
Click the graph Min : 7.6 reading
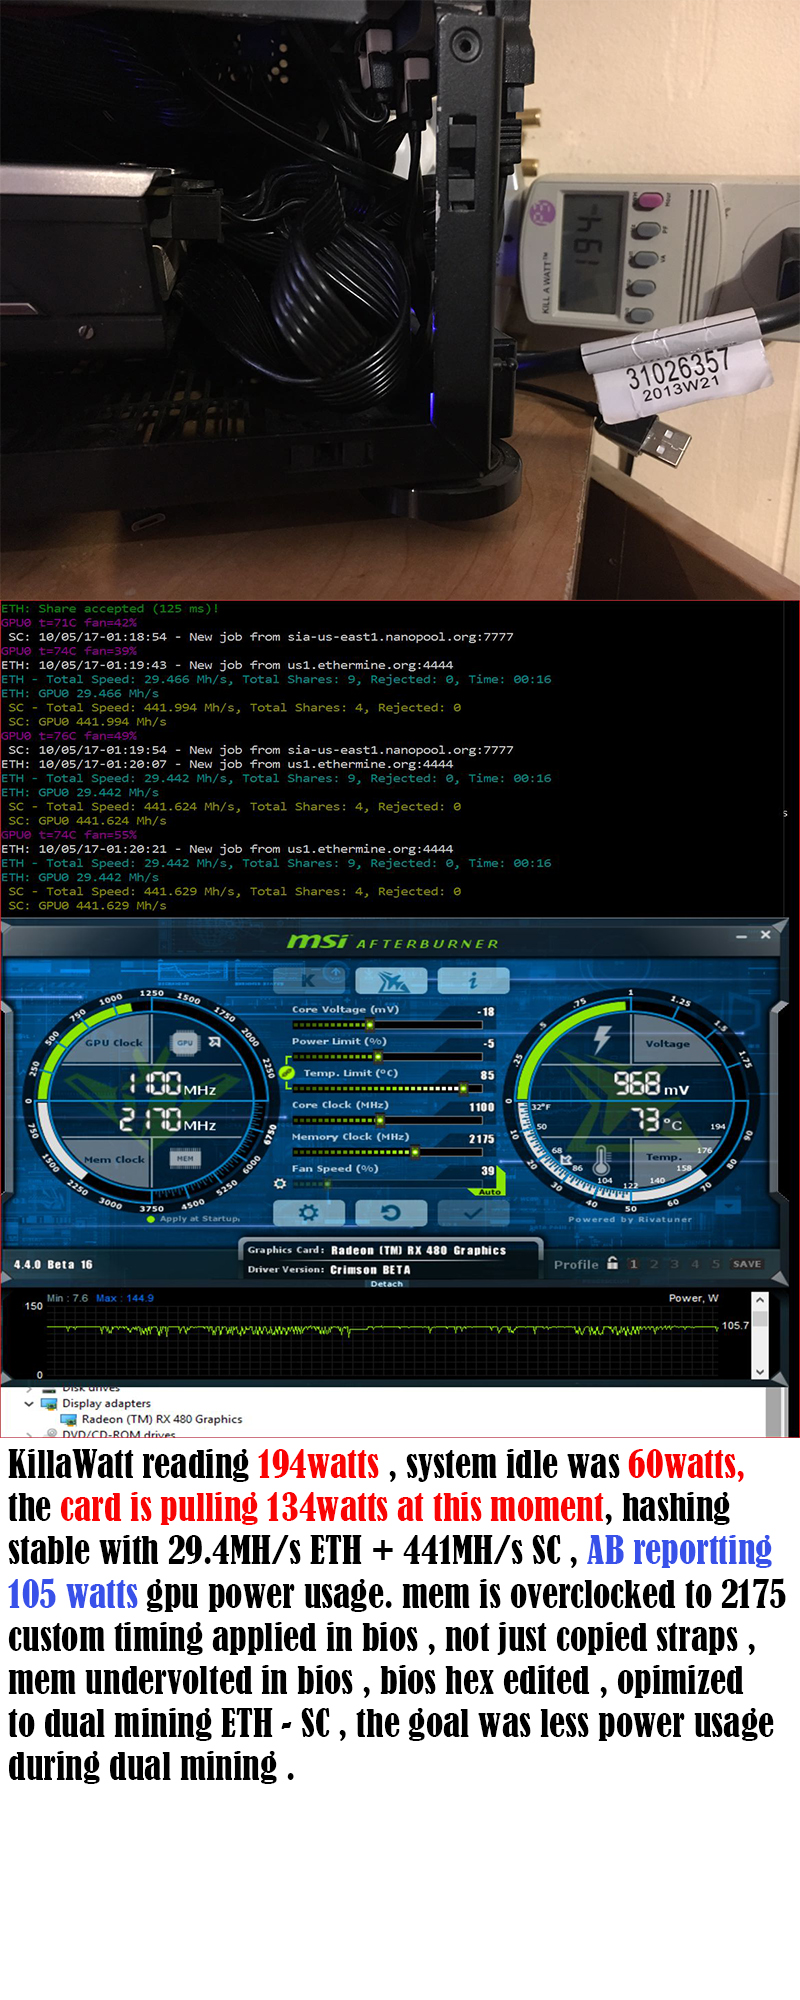(x=67, y=1298)
